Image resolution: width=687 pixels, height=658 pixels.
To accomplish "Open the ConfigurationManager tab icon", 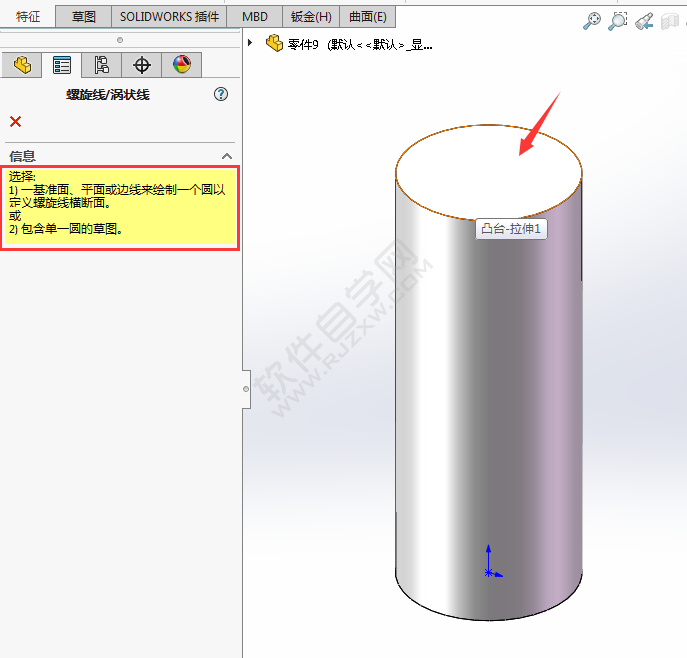I will (x=102, y=65).
